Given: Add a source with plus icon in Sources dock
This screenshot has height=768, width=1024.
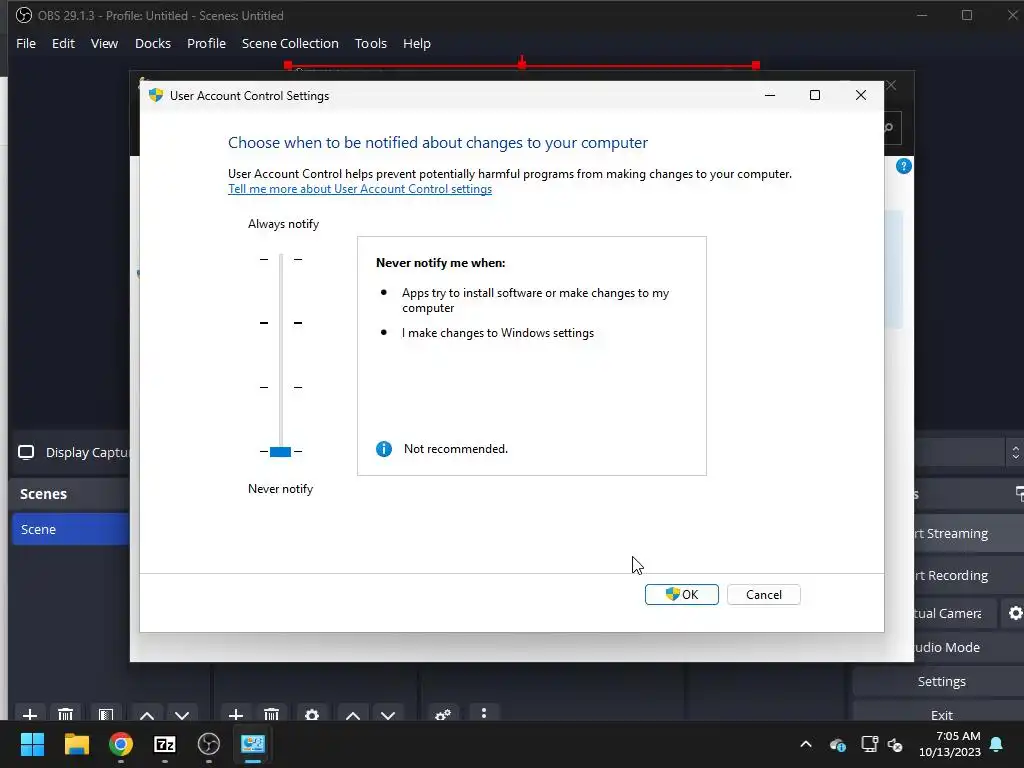Looking at the screenshot, I should [x=236, y=714].
